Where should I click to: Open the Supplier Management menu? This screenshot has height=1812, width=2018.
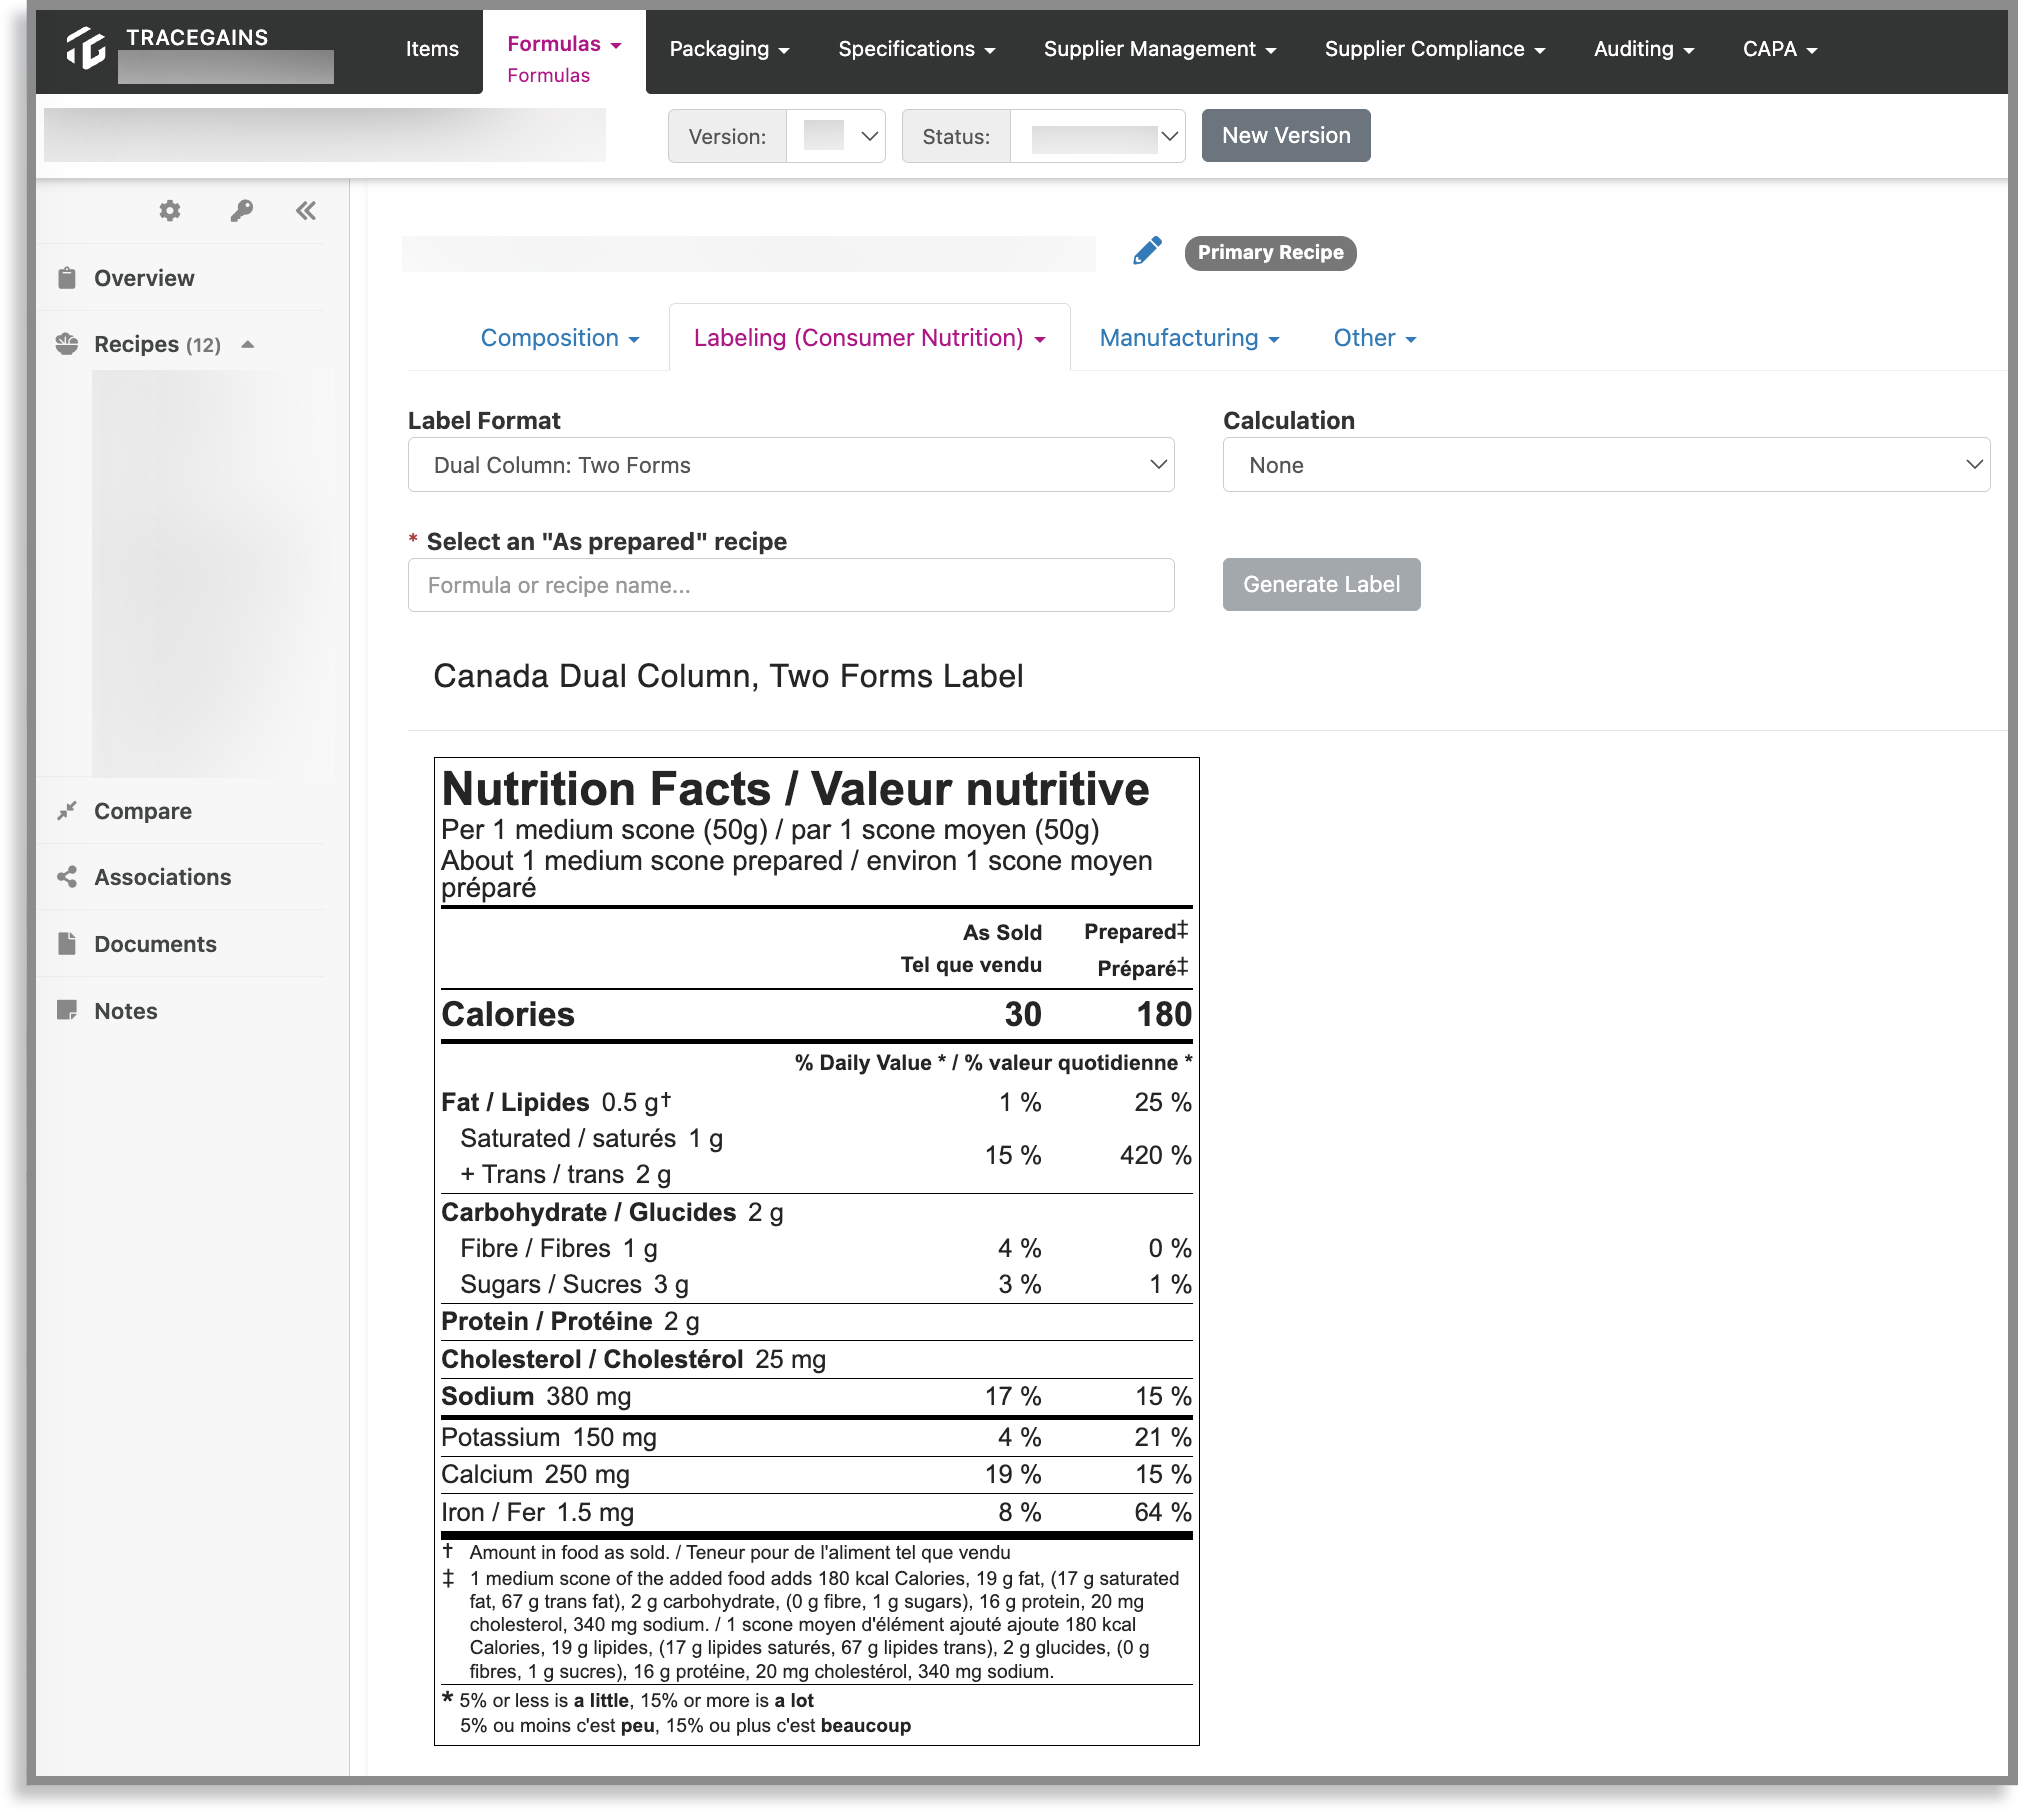coord(1160,49)
